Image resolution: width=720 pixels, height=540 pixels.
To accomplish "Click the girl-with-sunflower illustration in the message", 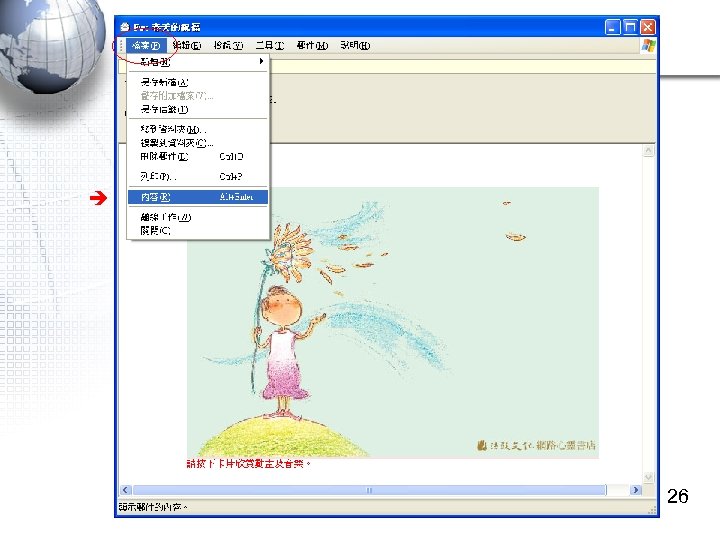I will pyautogui.click(x=393, y=322).
